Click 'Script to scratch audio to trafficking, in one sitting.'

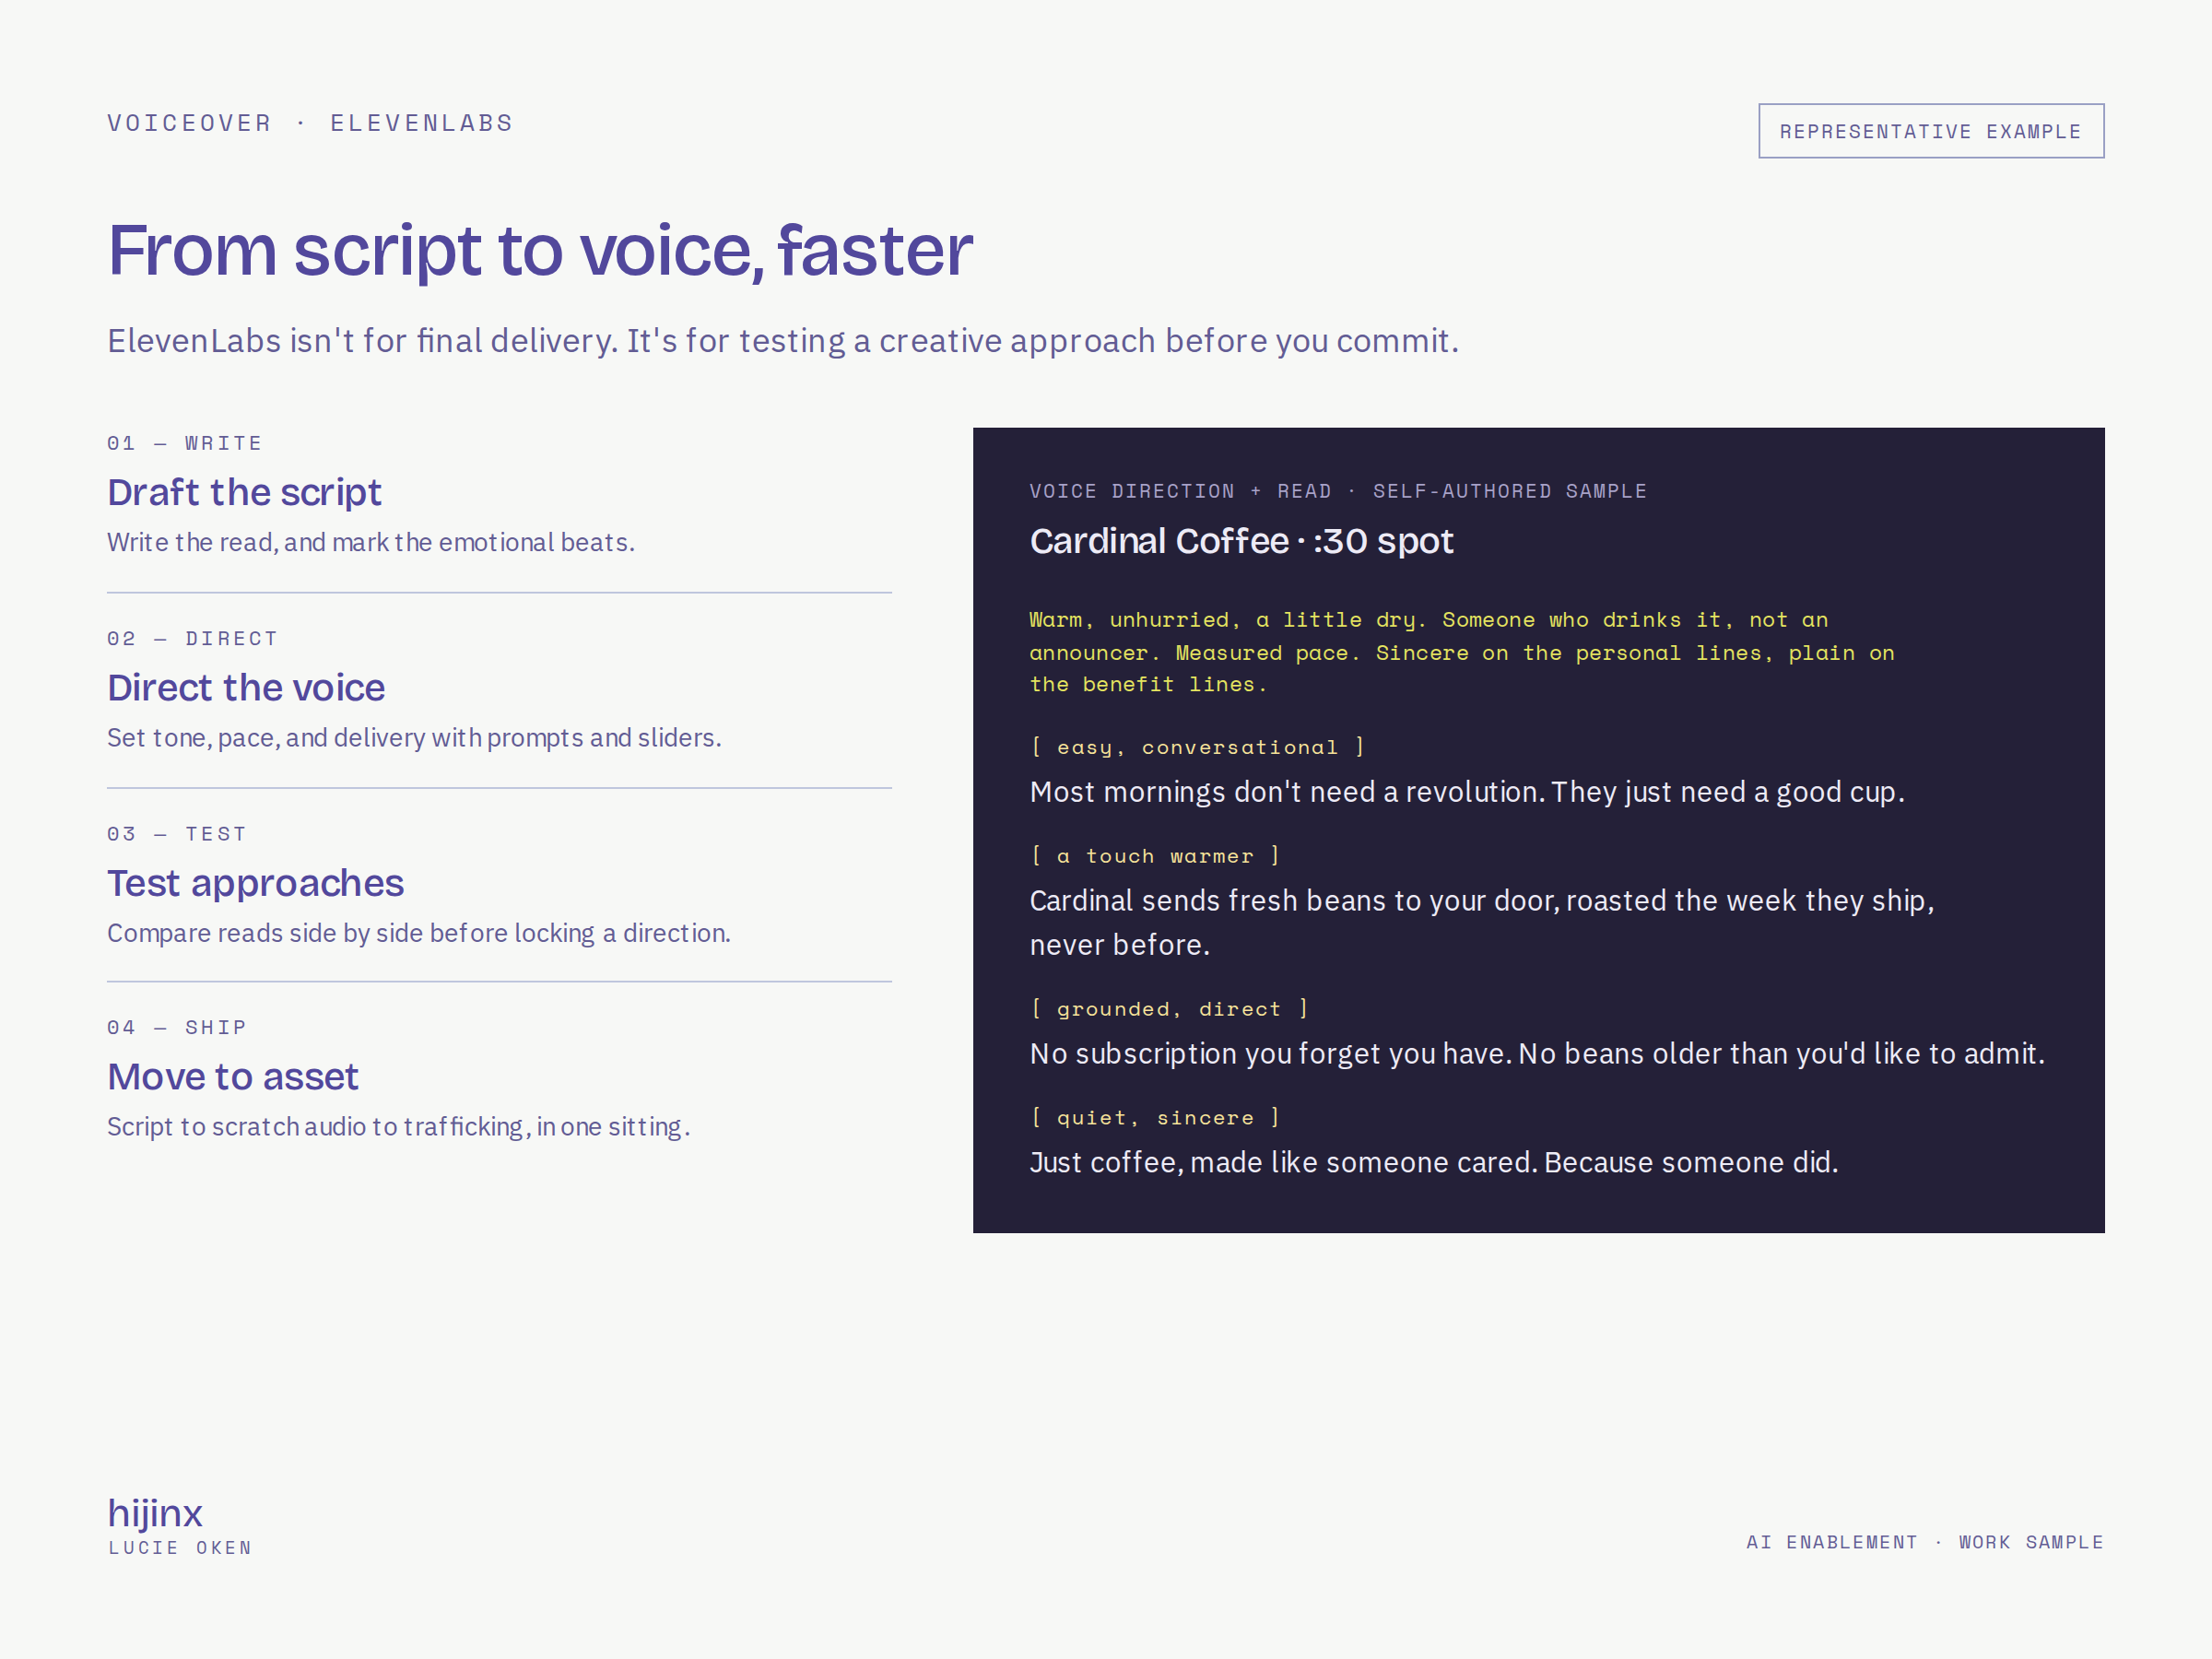click(x=398, y=1126)
